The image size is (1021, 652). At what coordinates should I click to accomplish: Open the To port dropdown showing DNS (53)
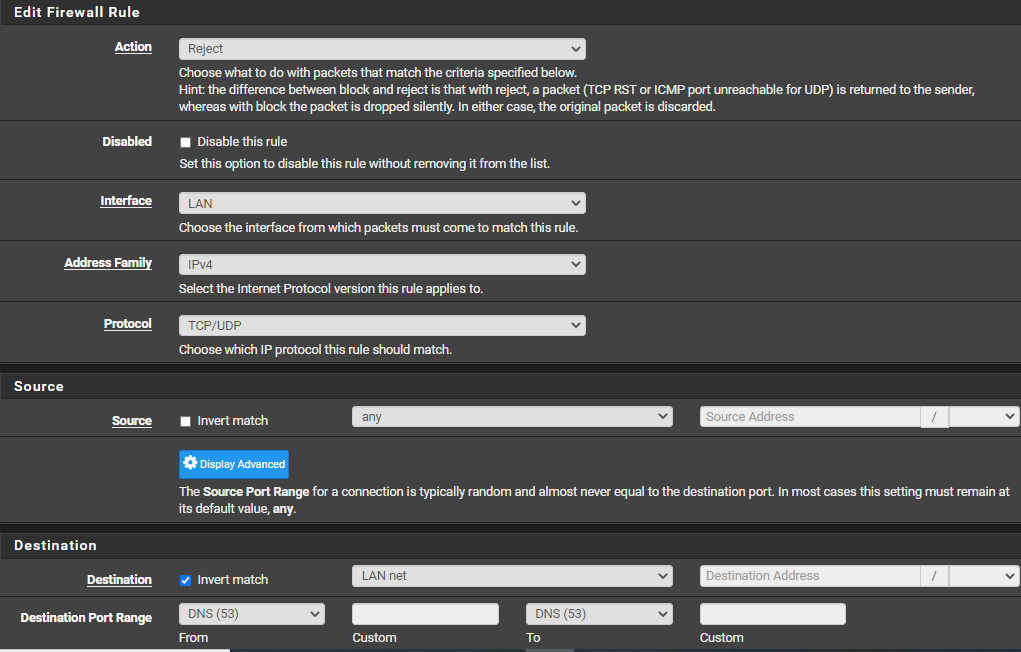599,614
